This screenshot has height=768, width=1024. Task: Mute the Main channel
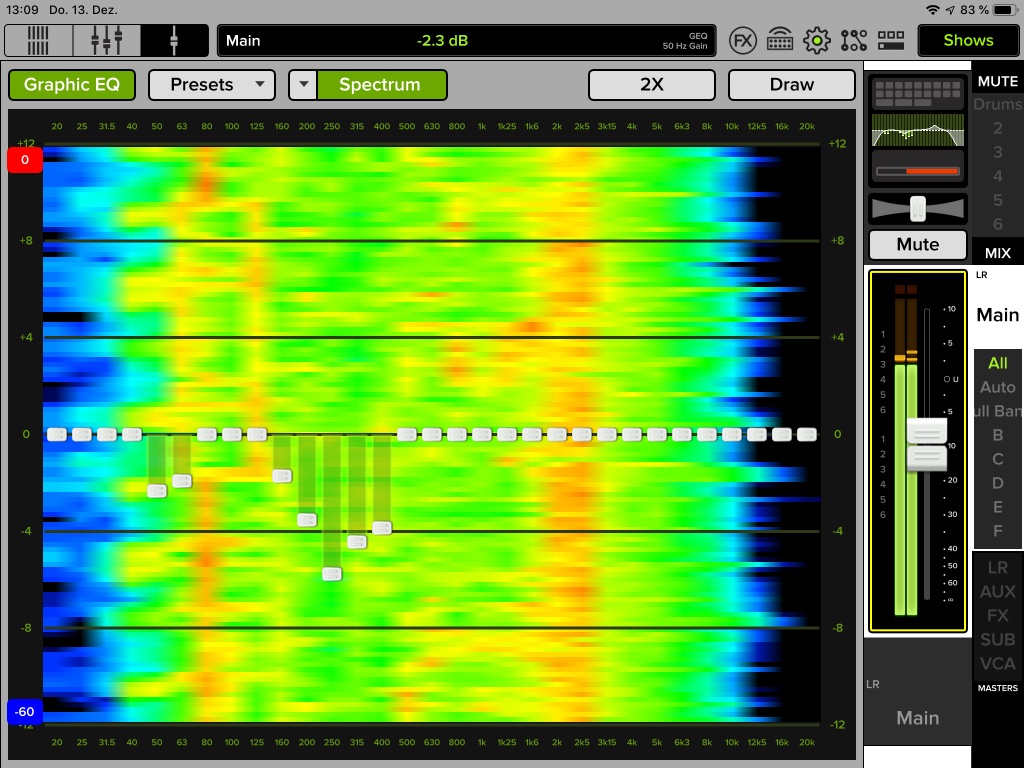tap(917, 244)
